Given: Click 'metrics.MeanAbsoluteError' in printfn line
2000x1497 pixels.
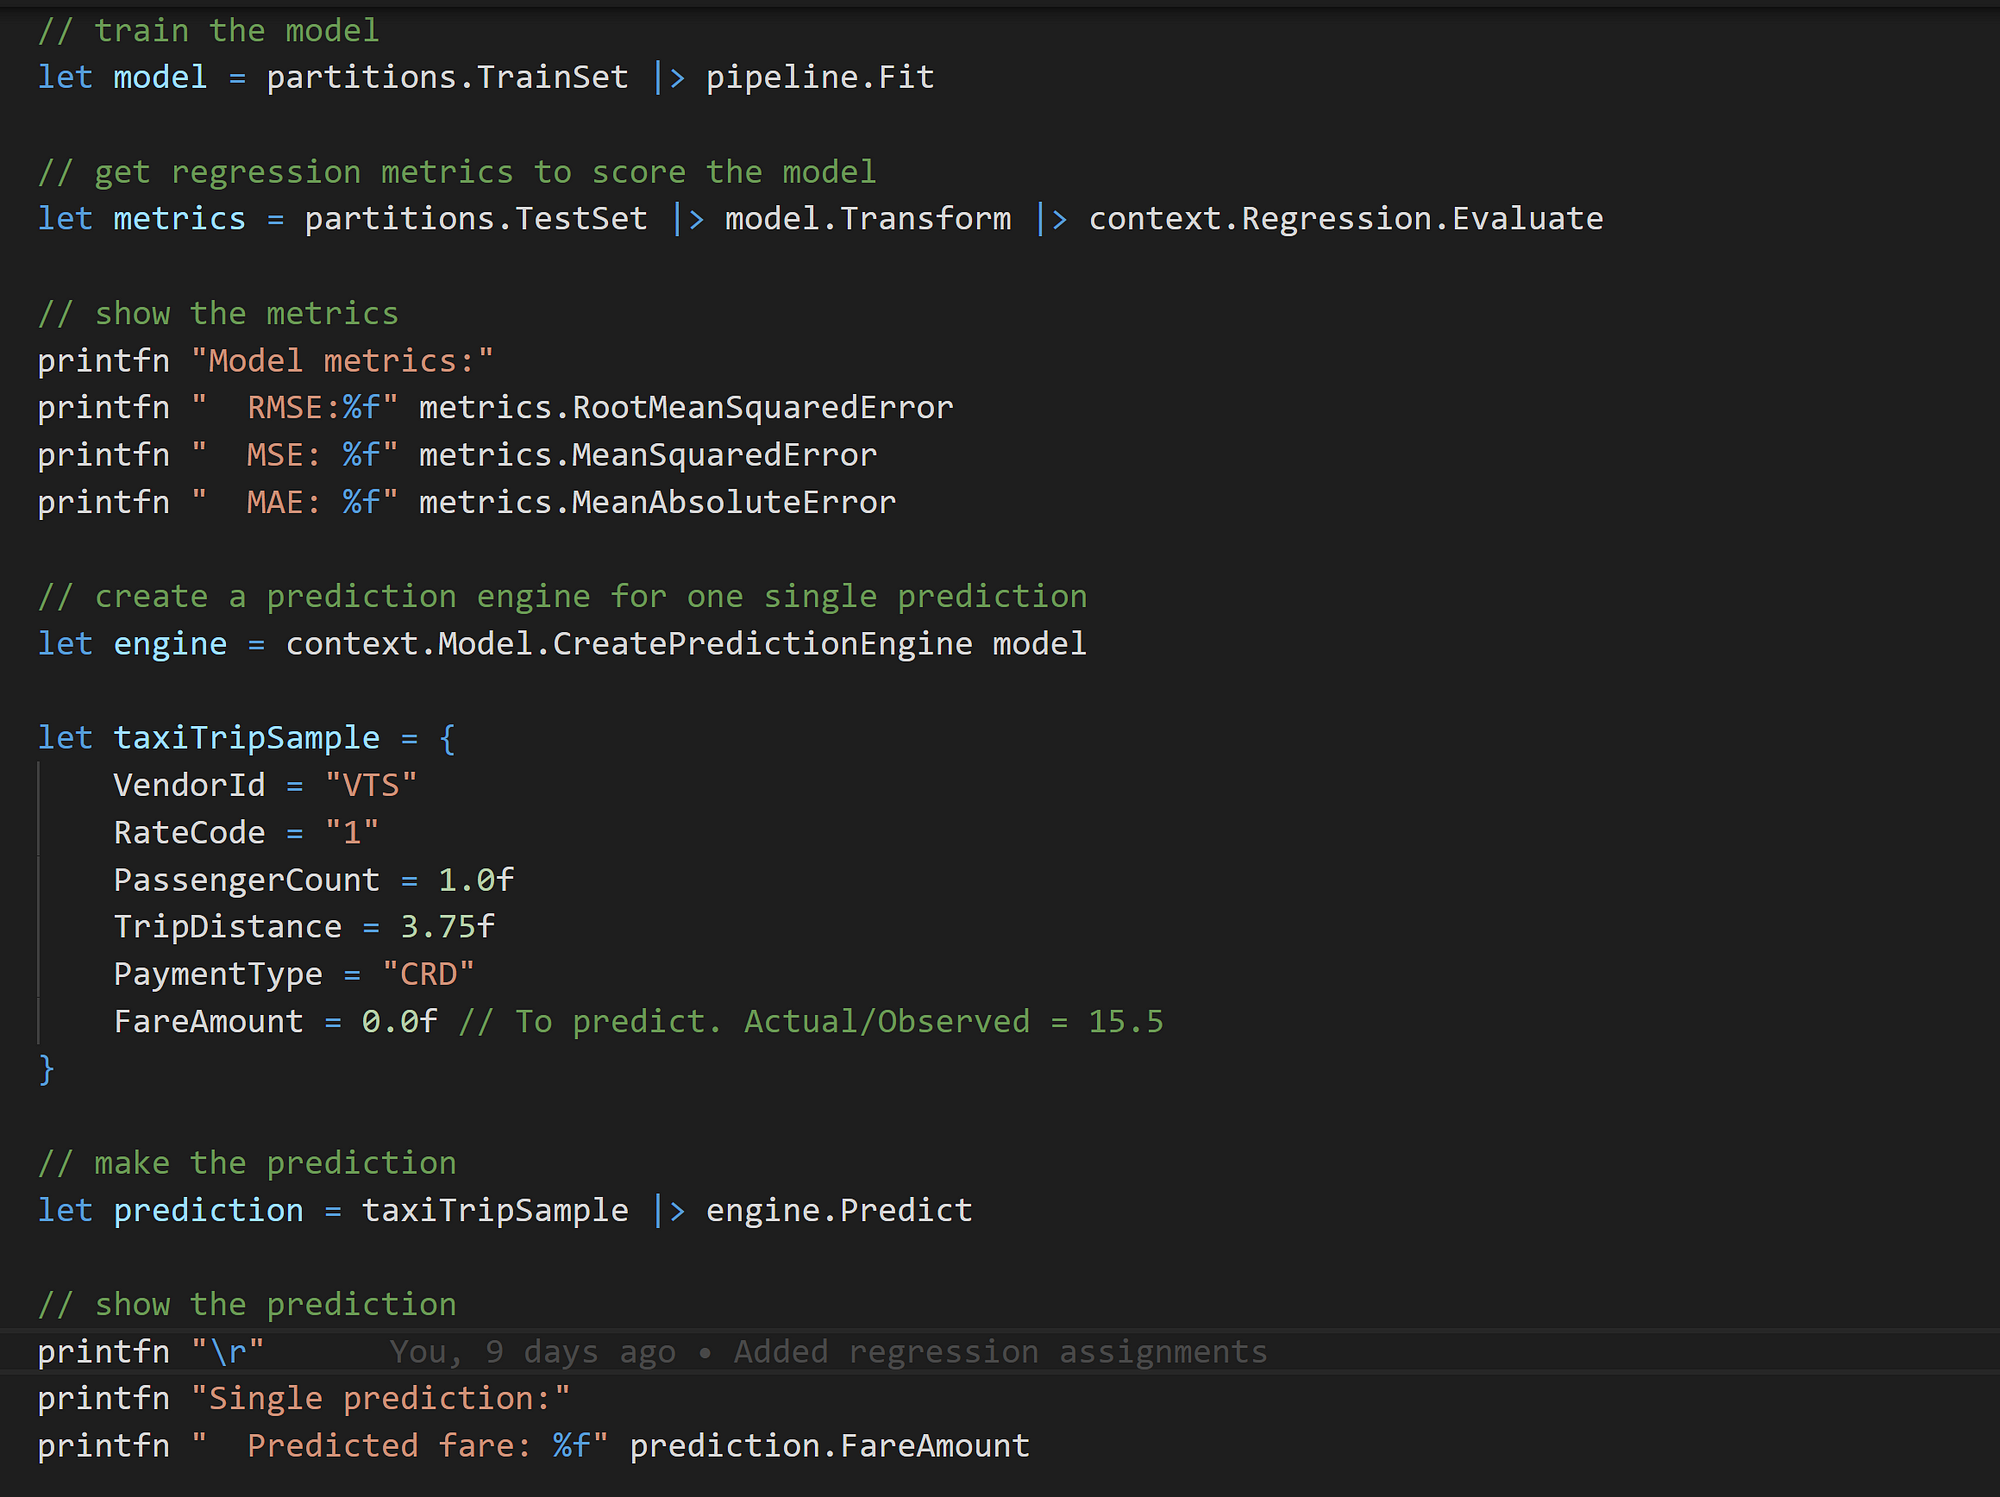Looking at the screenshot, I should coord(657,502).
